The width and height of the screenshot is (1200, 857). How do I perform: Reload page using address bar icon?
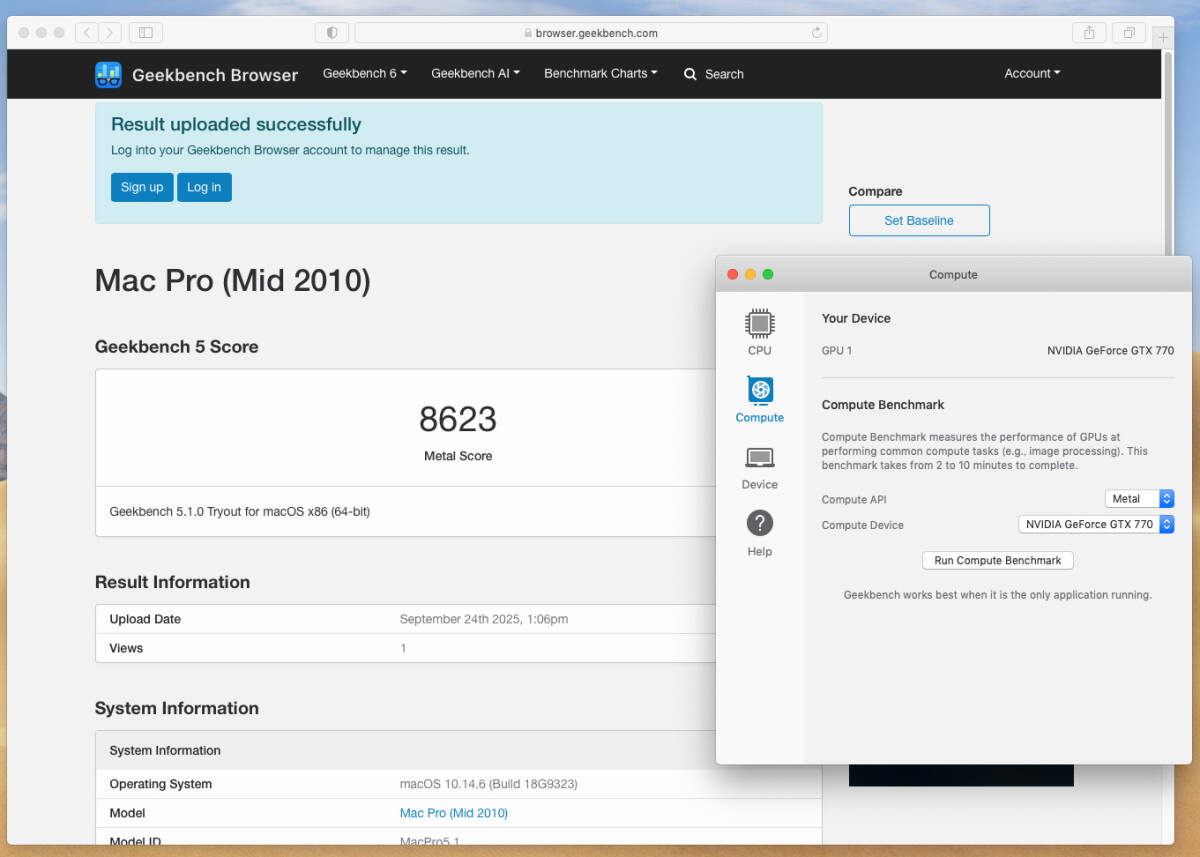click(x=817, y=33)
